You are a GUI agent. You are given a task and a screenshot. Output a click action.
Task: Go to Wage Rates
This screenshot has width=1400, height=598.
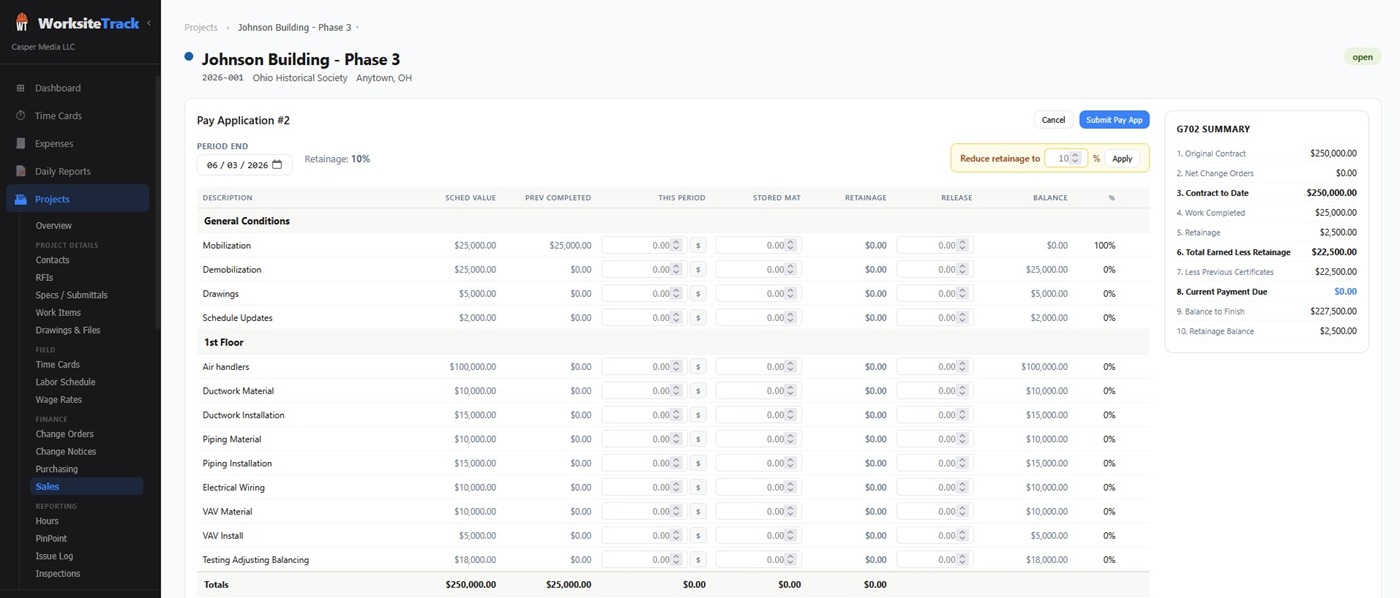59,400
